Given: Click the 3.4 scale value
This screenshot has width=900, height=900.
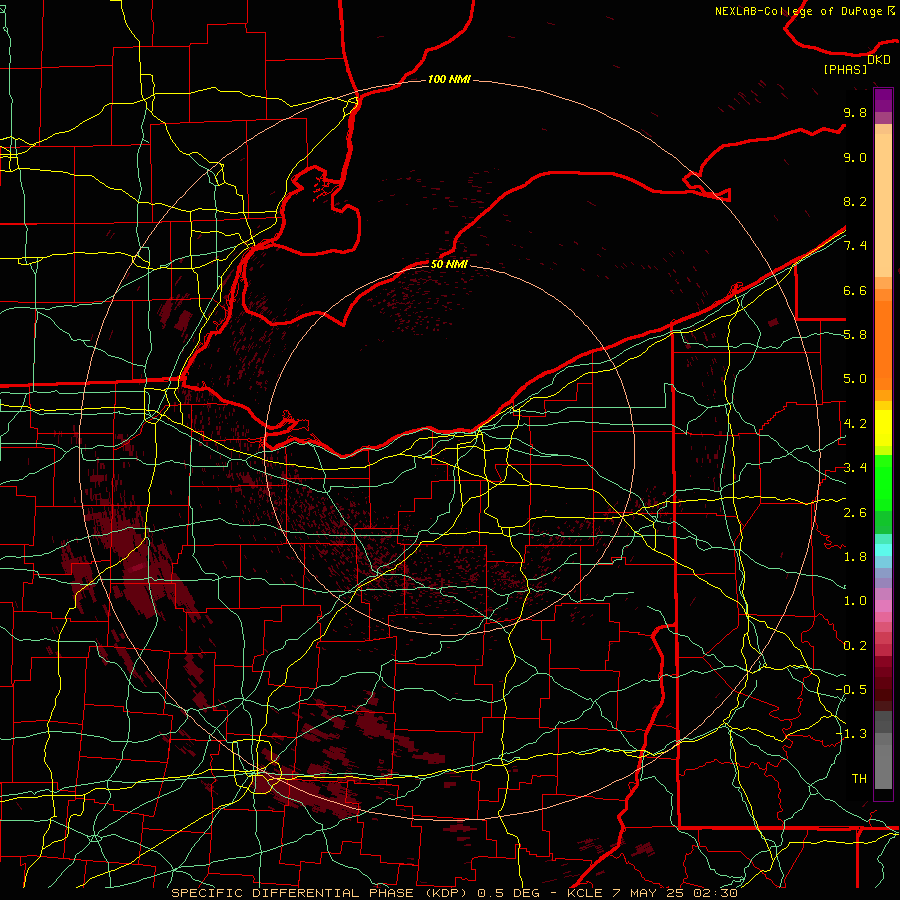Looking at the screenshot, I should 855,468.
